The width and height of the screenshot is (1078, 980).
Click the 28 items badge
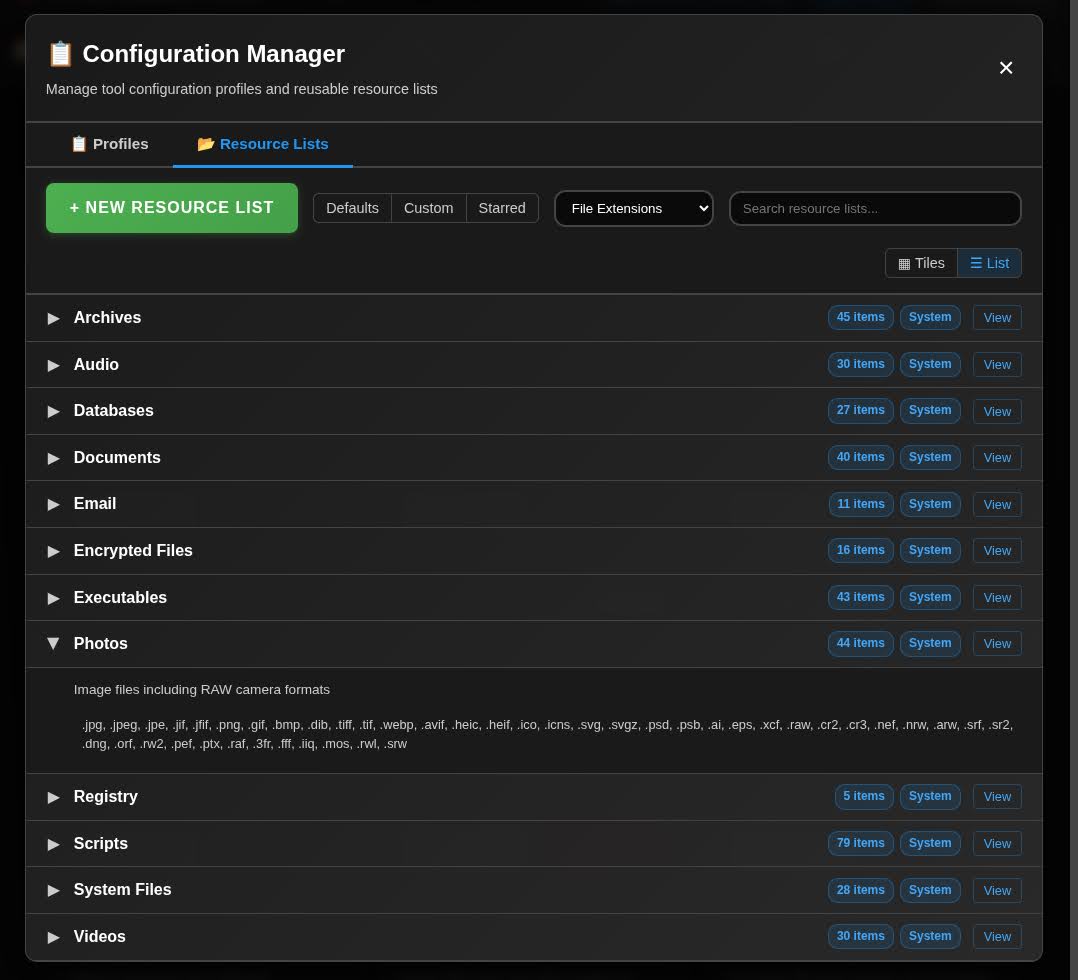point(860,889)
